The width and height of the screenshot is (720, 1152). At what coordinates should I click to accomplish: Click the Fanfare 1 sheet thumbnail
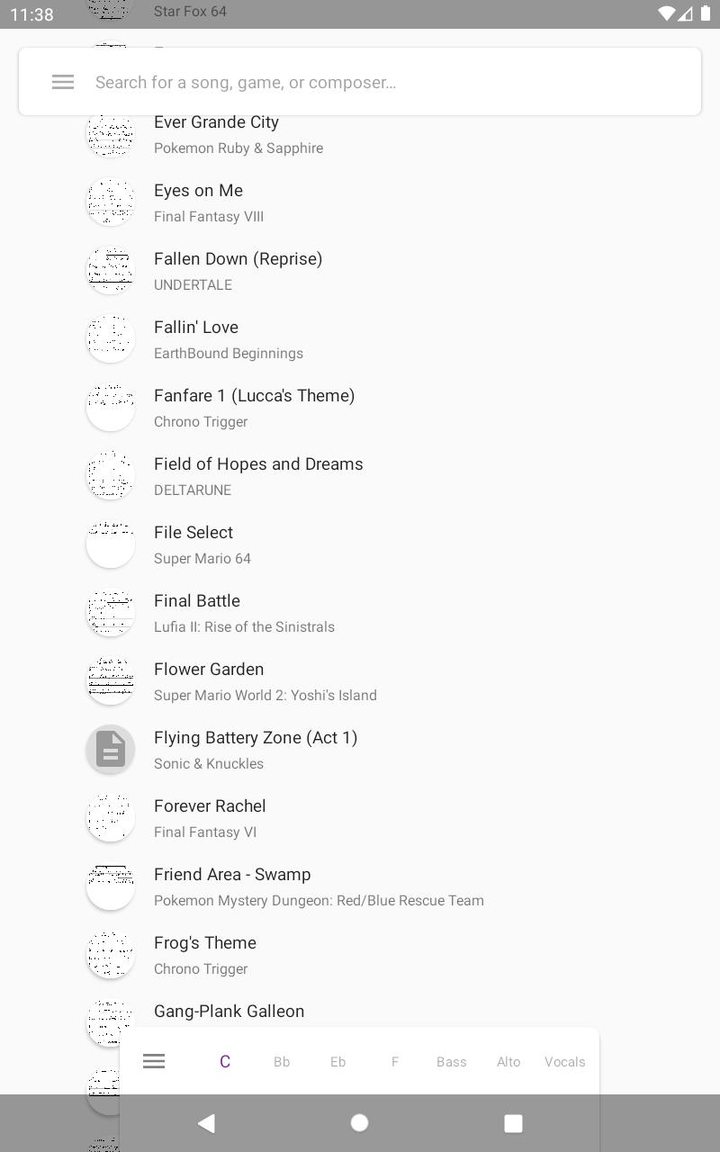pos(110,407)
